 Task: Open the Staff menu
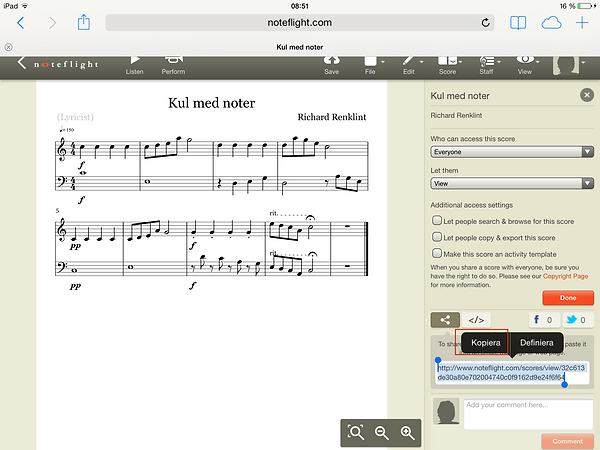click(x=489, y=66)
